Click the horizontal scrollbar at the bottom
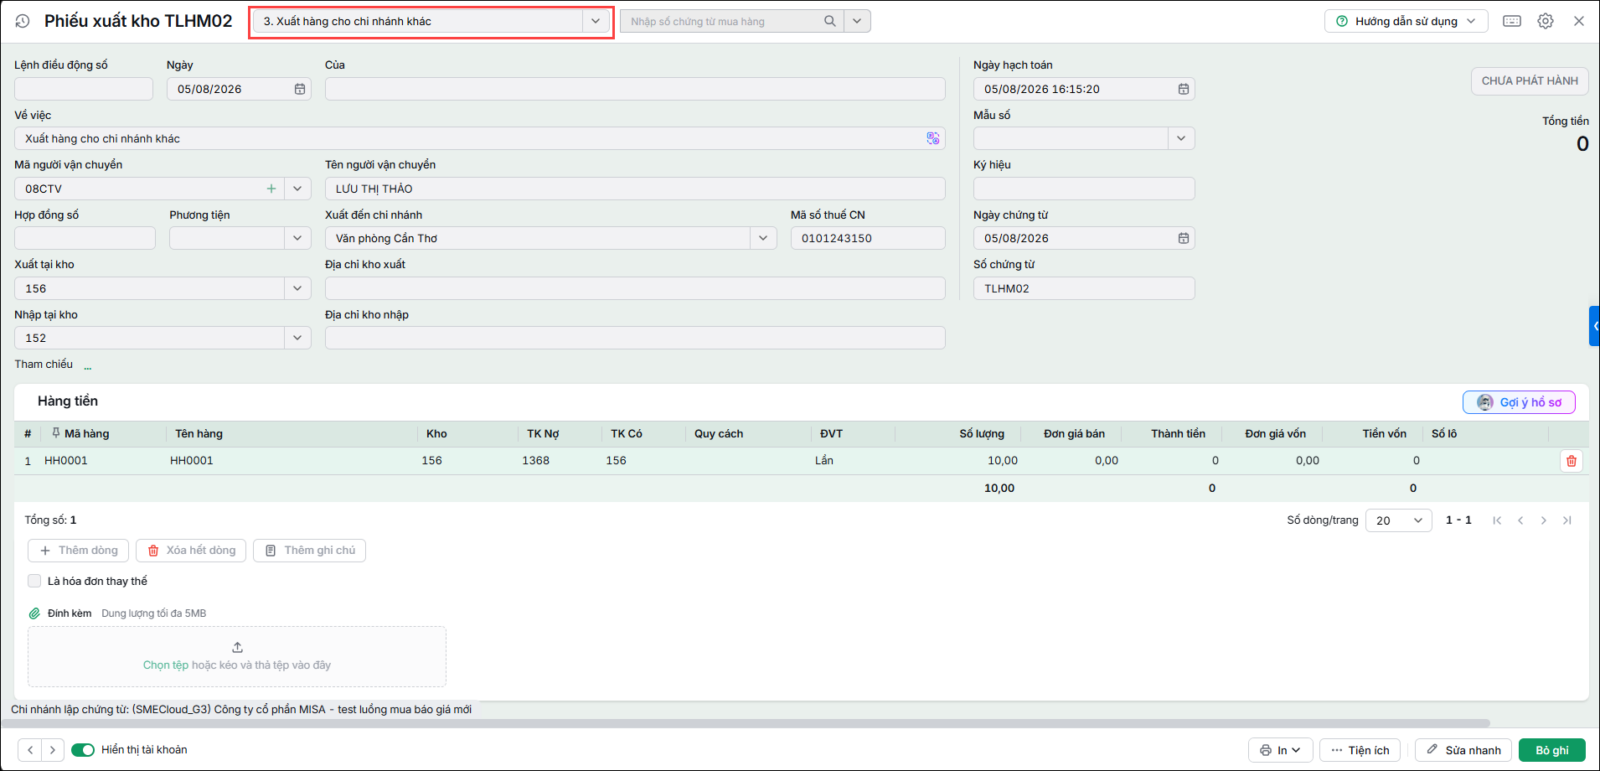The width and height of the screenshot is (1600, 771). point(745,723)
